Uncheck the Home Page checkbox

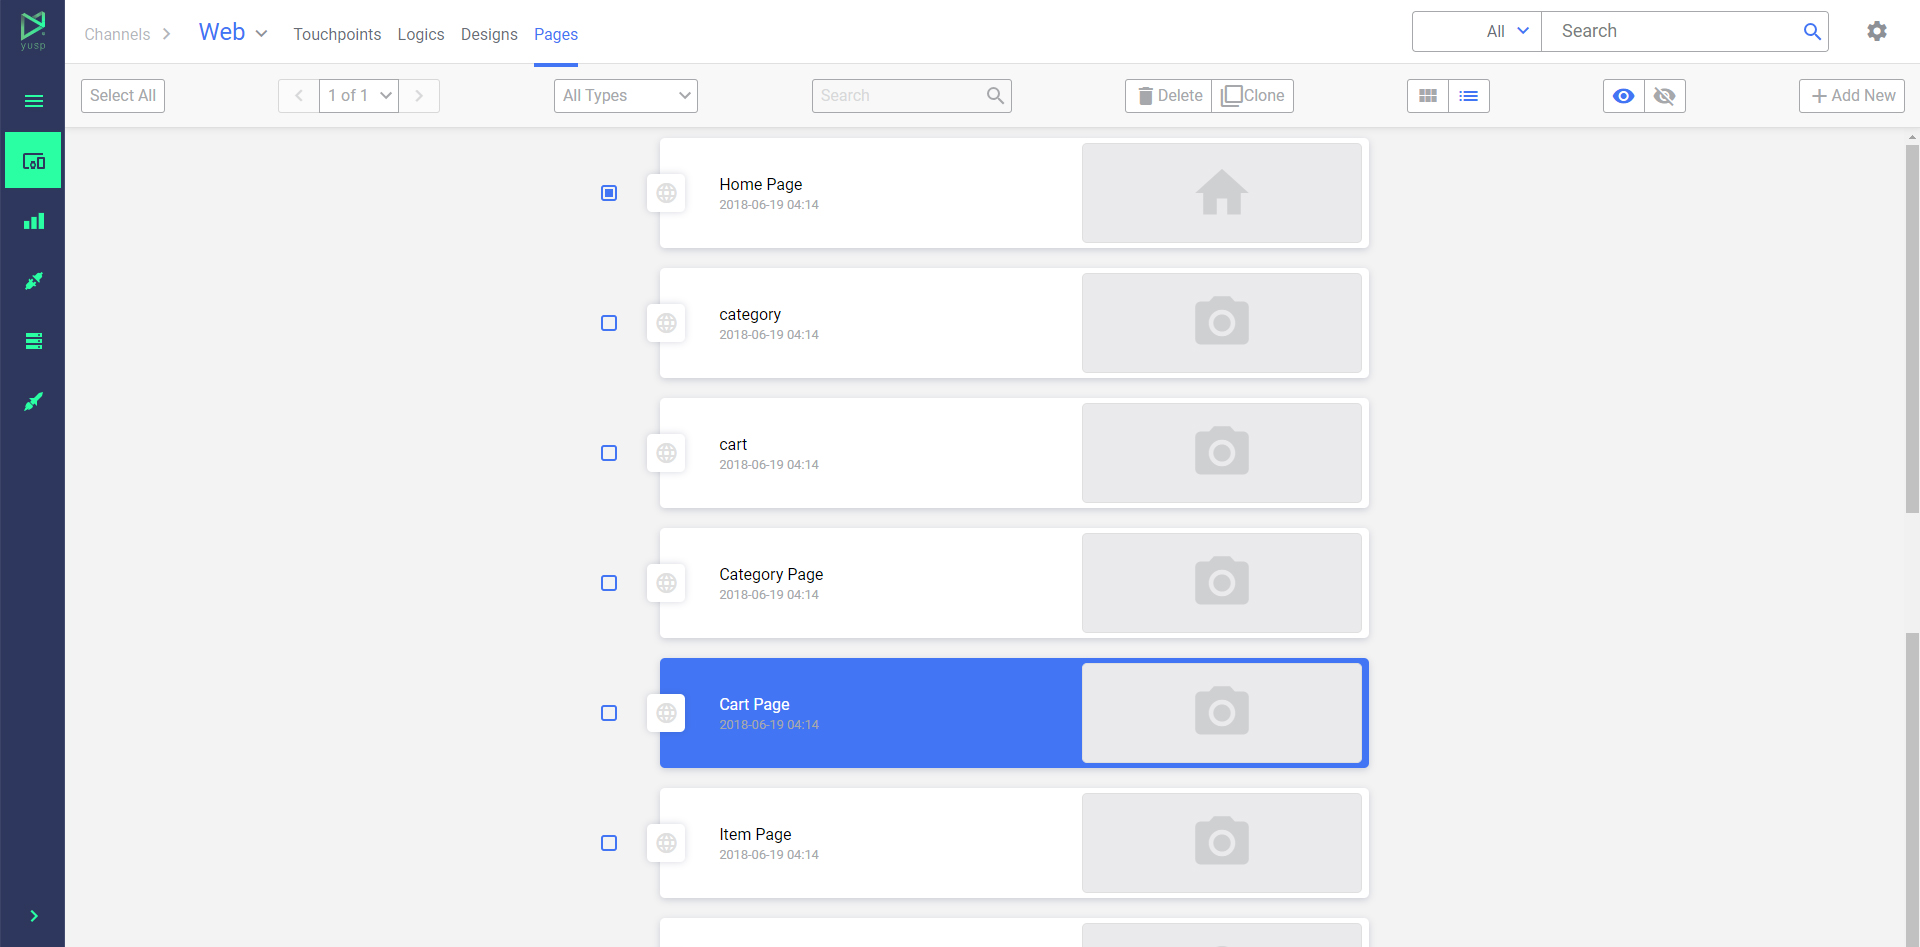609,193
